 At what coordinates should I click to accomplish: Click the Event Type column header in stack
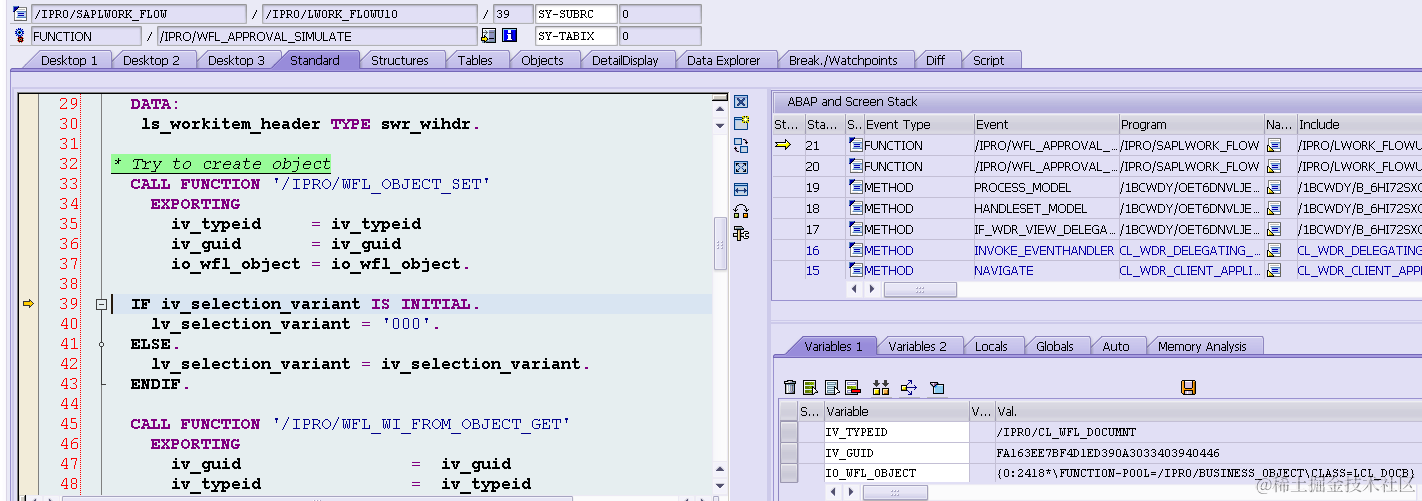(x=918, y=125)
